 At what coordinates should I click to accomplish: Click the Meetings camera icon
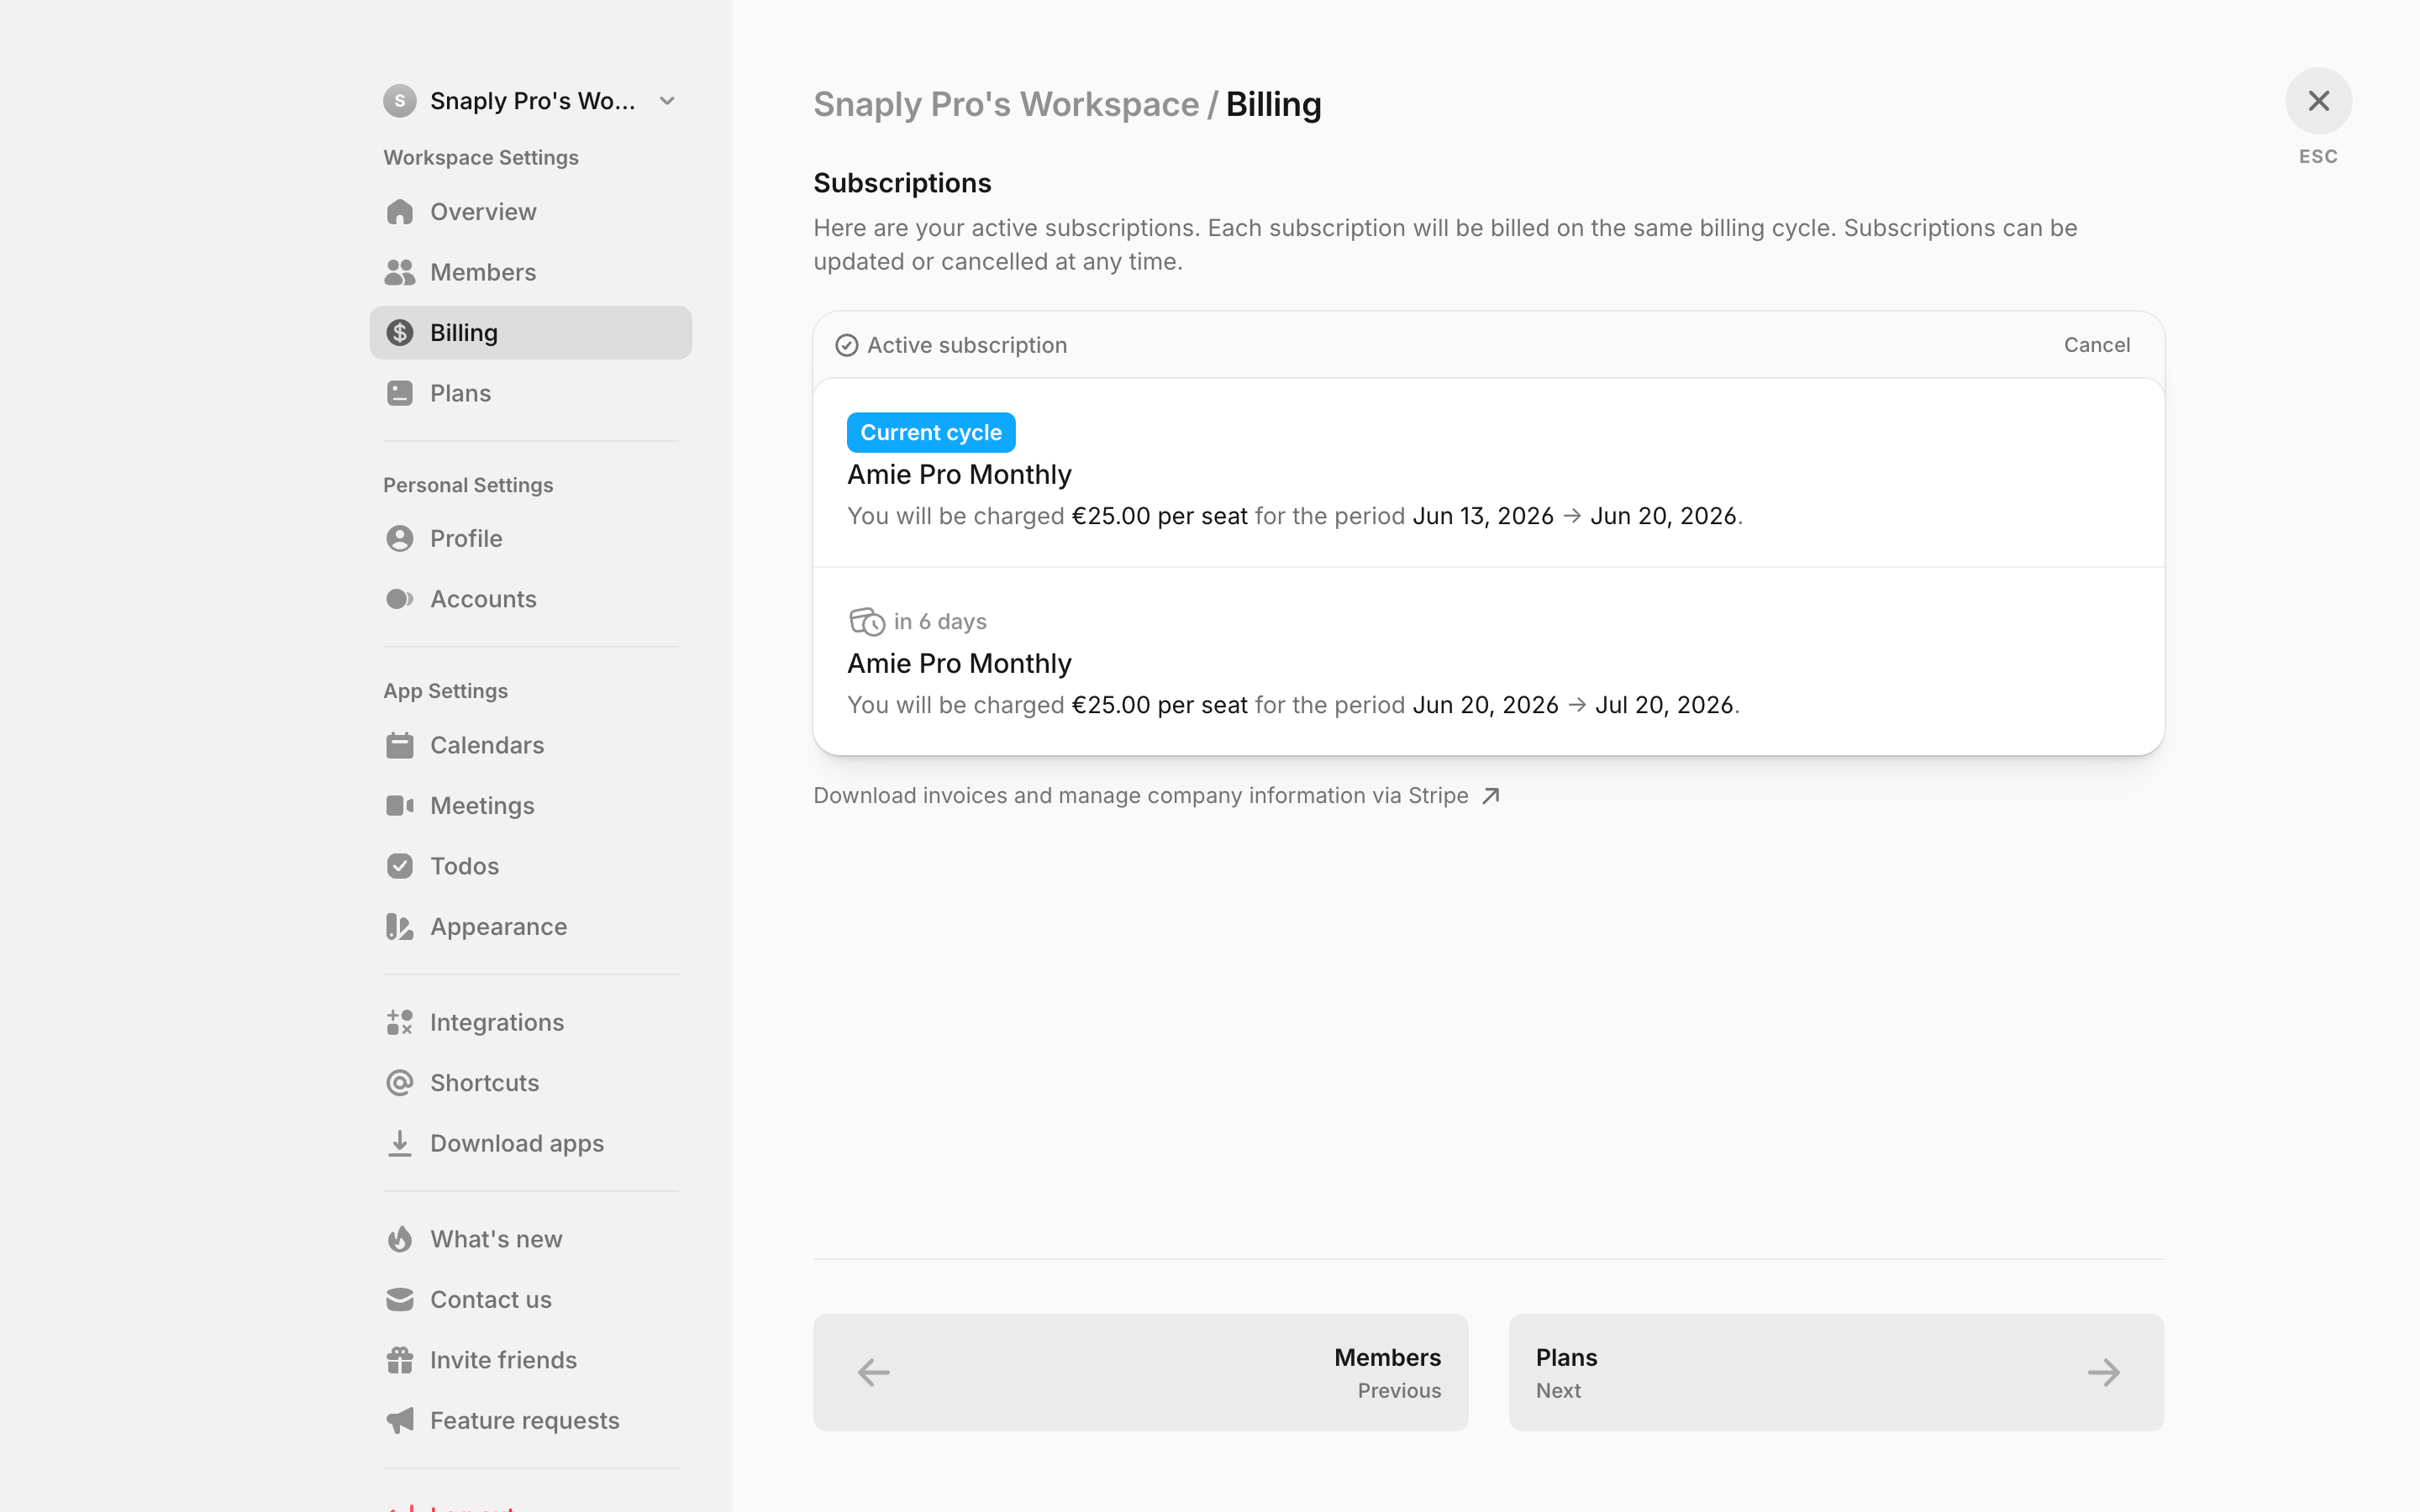[399, 806]
